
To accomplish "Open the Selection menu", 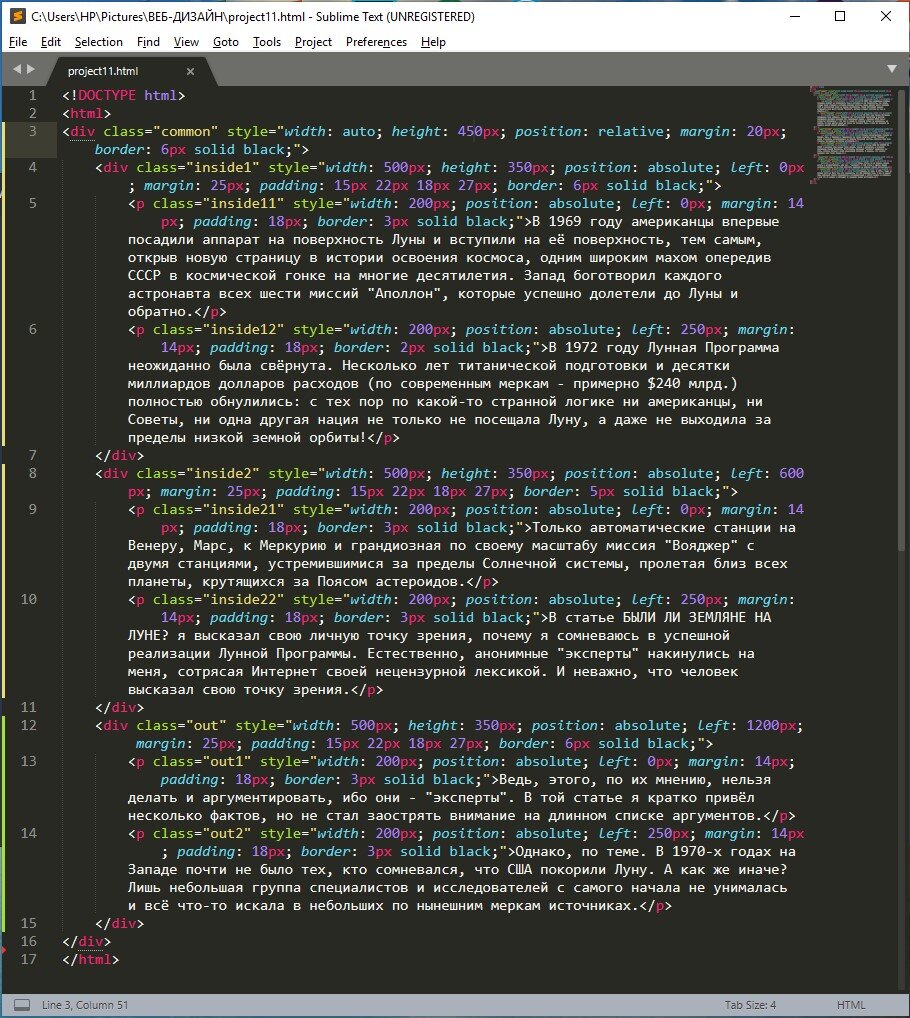I will [99, 42].
